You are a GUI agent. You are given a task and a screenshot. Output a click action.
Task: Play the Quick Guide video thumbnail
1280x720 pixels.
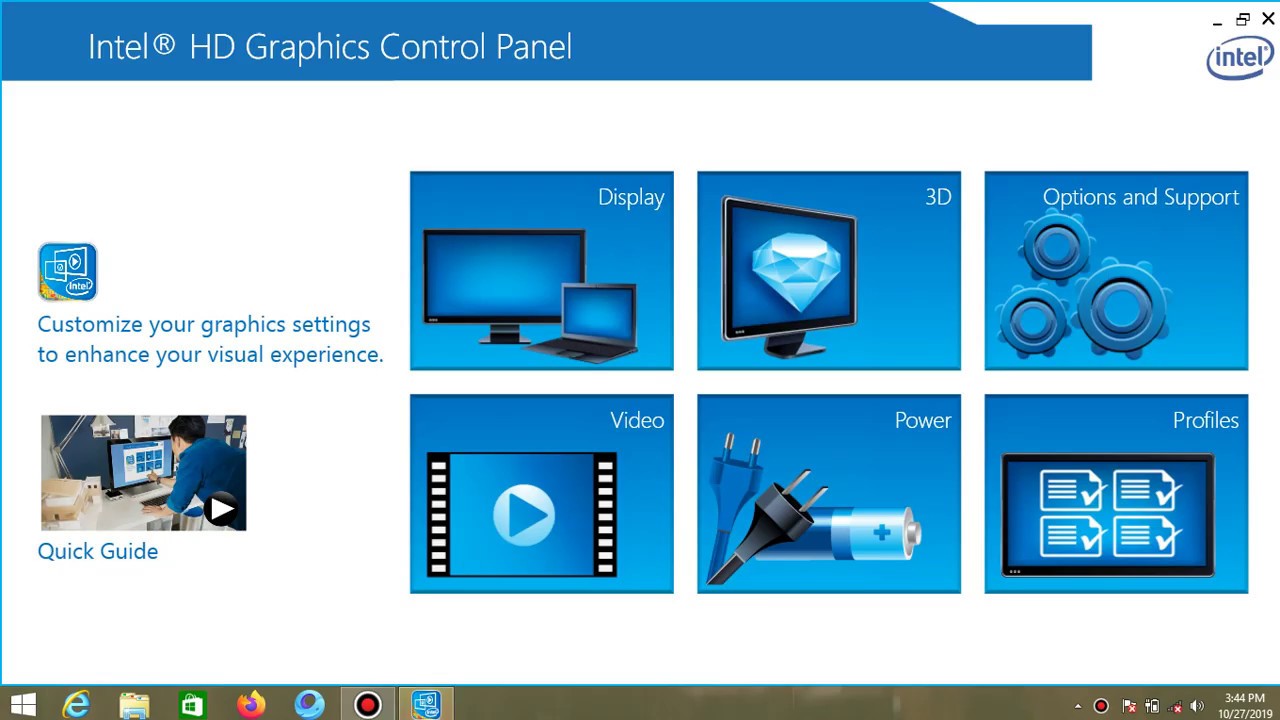click(143, 473)
